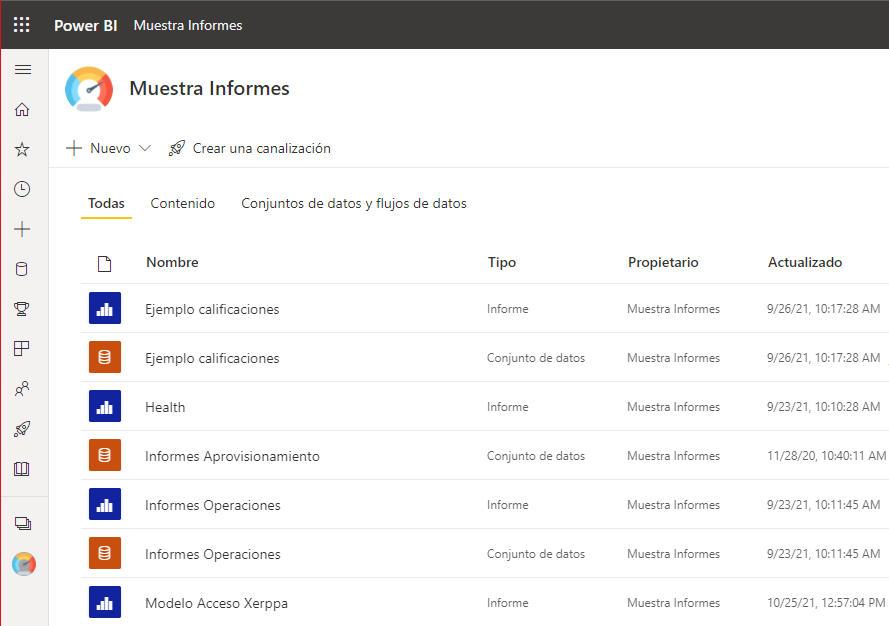Click the Create plus icon in sidebar
This screenshot has height=626, width=889.
(22, 229)
